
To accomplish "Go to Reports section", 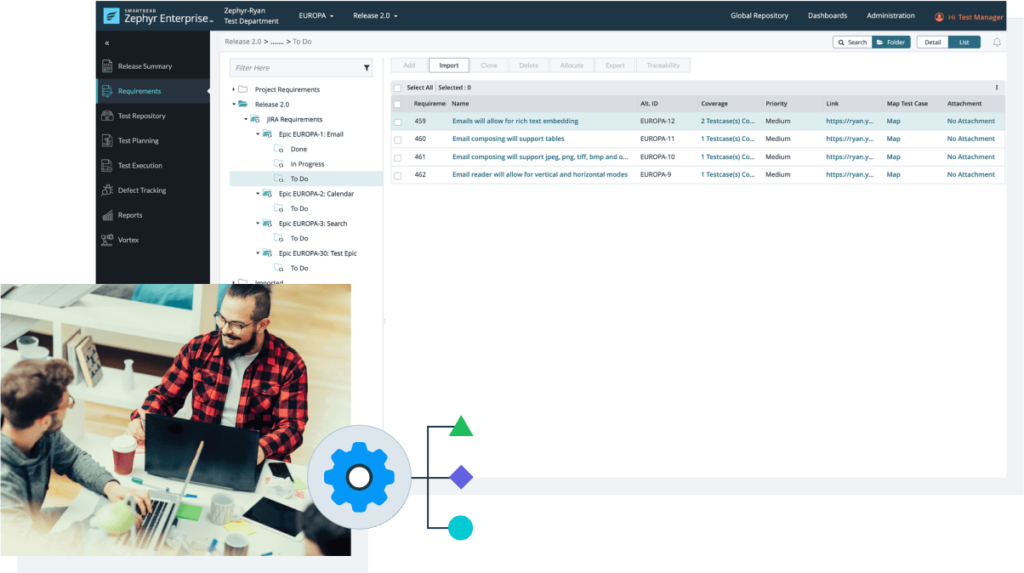I will 130,215.
